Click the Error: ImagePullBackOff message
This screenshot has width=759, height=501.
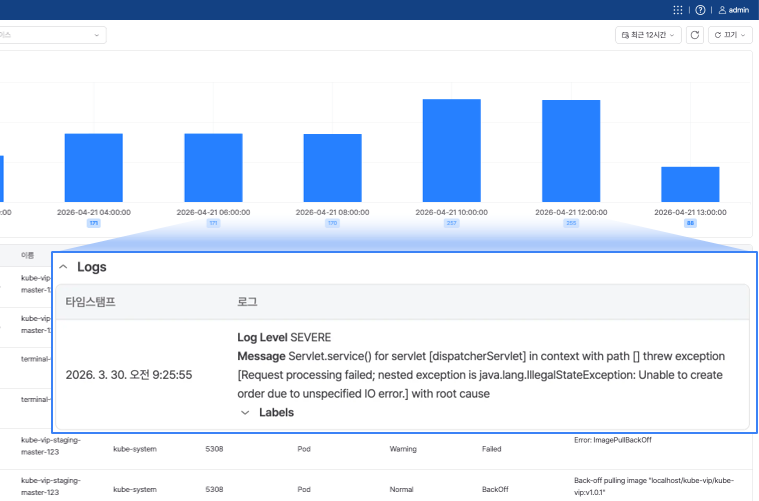[613, 440]
